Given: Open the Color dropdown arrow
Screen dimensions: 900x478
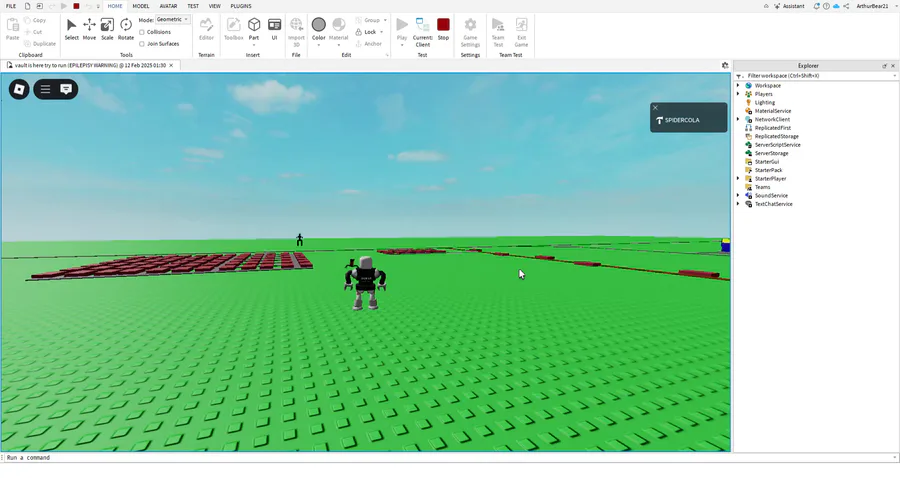Looking at the screenshot, I should [x=319, y=45].
